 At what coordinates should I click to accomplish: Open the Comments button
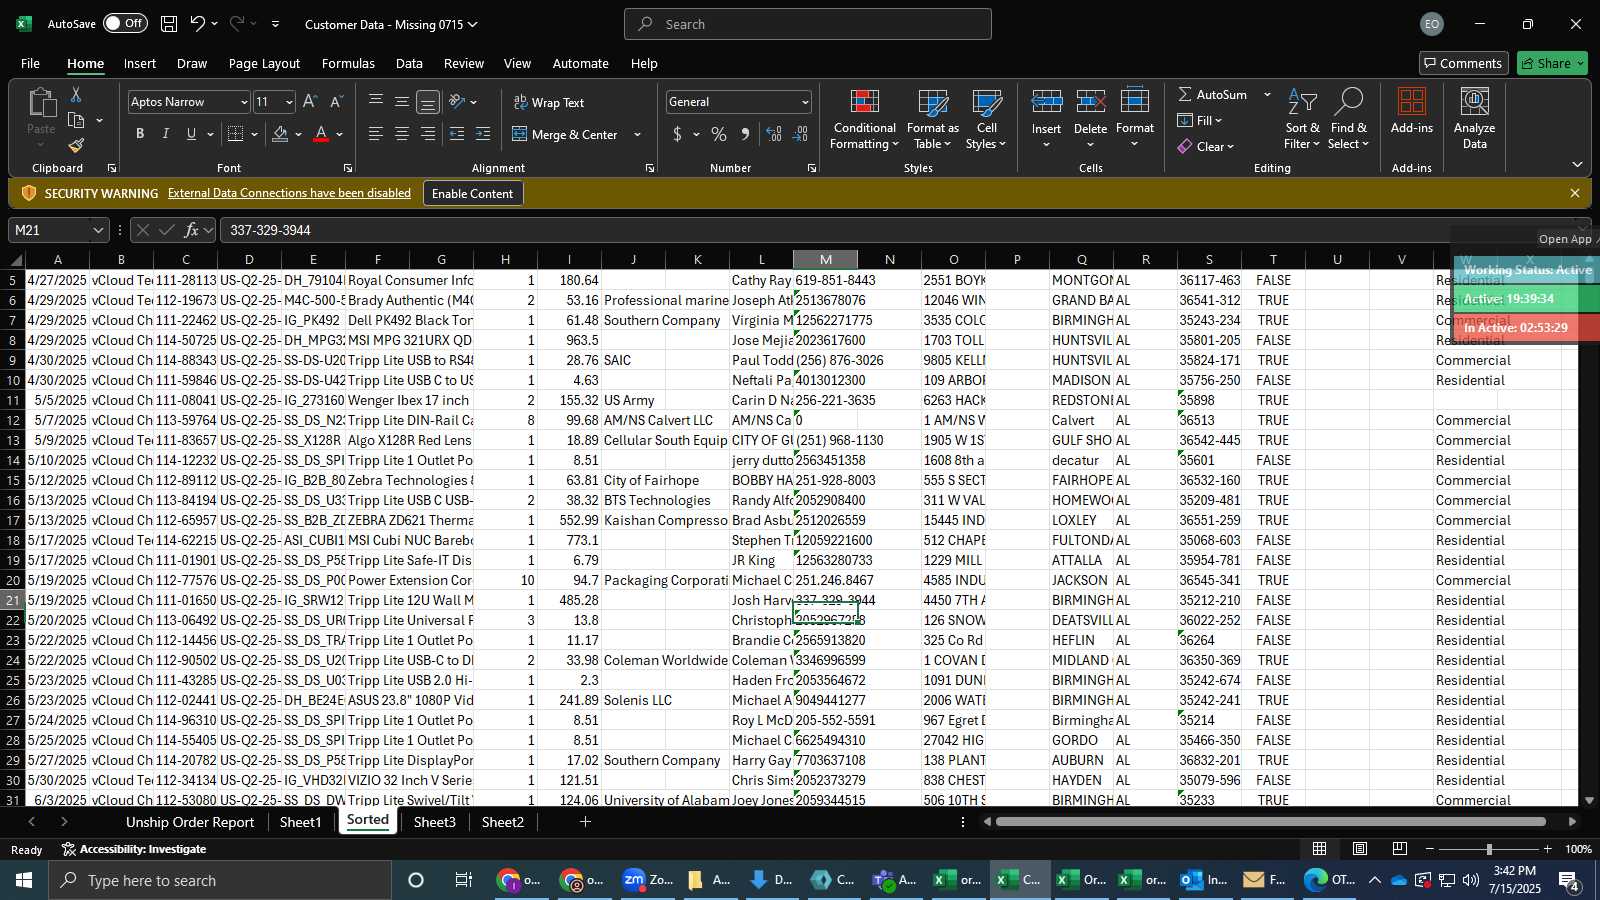[1463, 63]
